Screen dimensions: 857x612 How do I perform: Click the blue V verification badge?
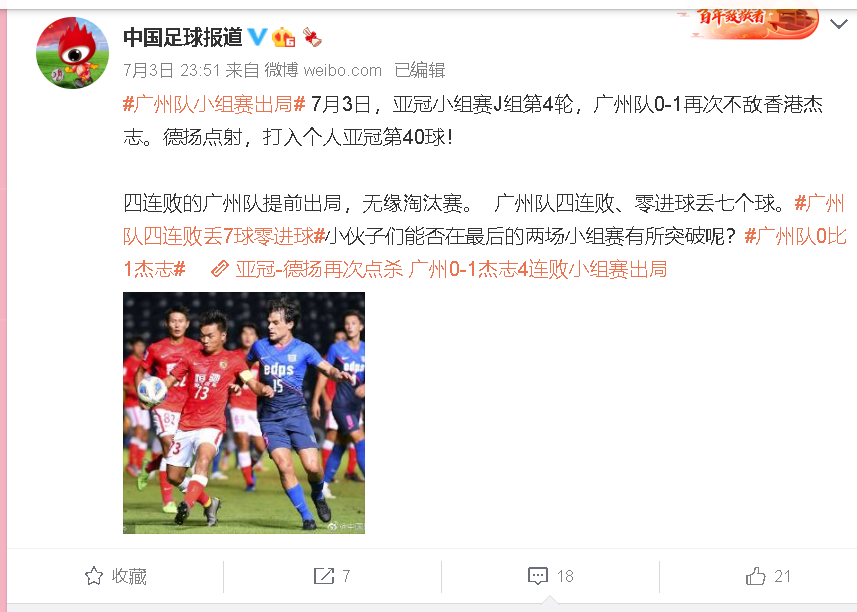click(x=257, y=37)
